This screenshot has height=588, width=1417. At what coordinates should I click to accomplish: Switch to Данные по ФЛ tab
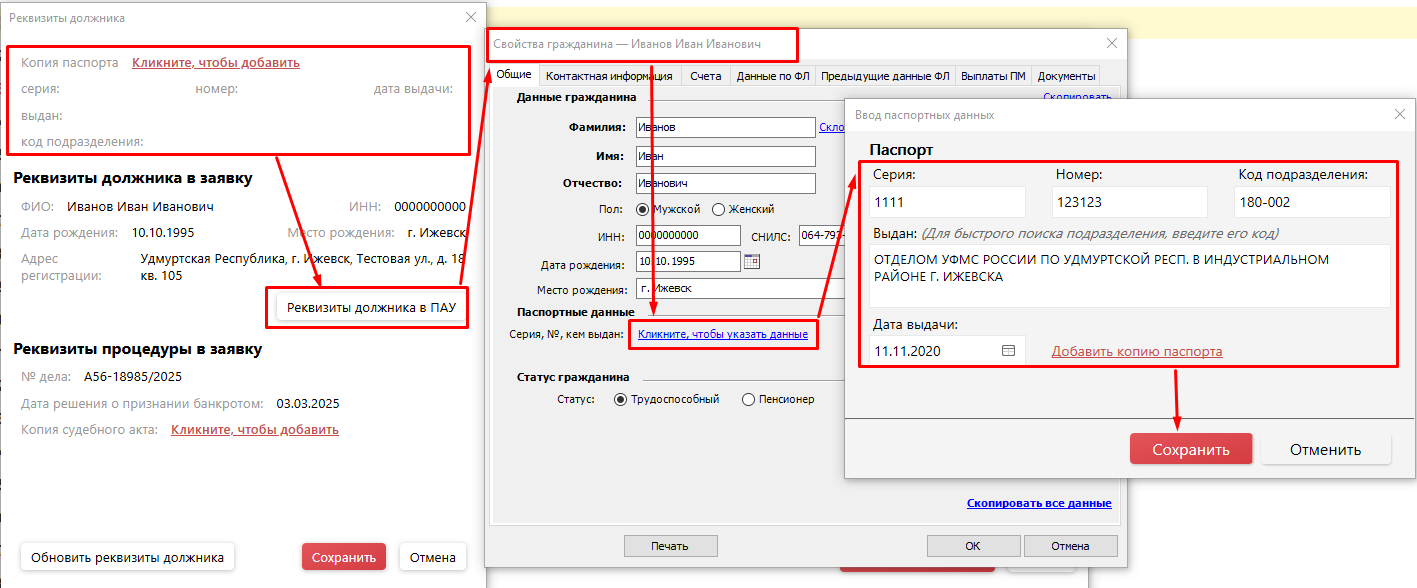(772, 76)
